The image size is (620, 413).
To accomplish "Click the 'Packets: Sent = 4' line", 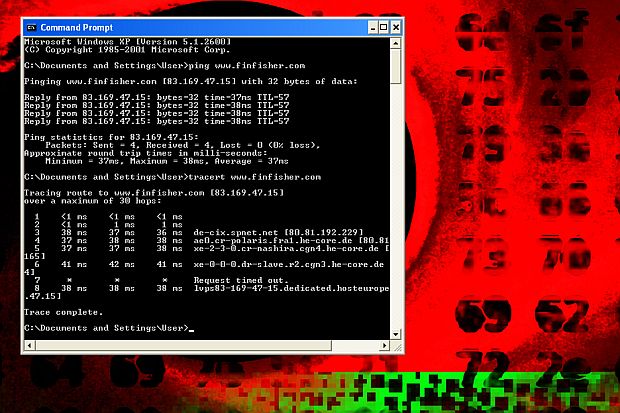I will click(x=182, y=145).
